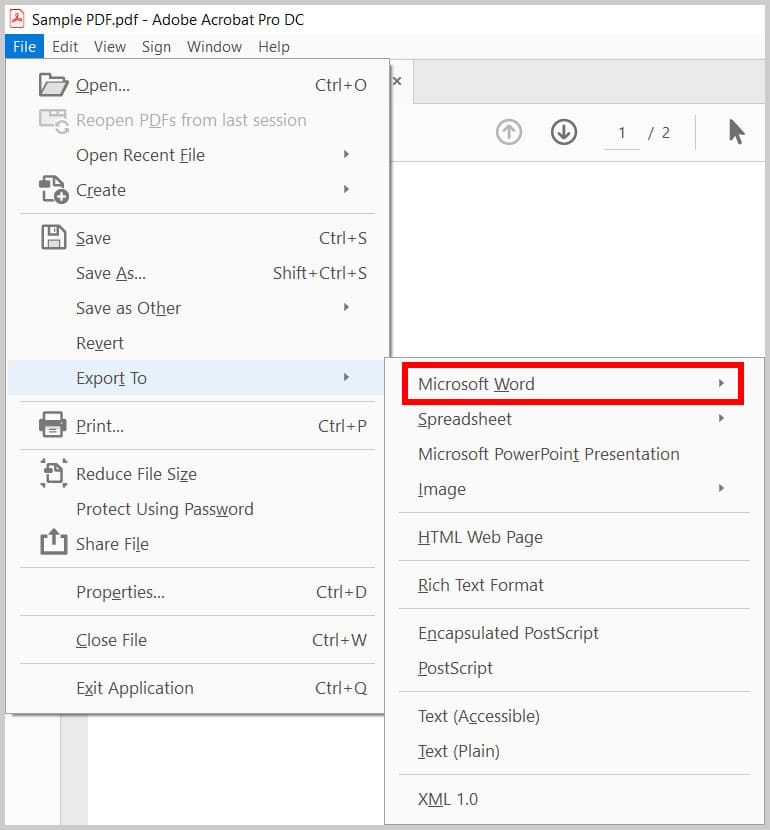The width and height of the screenshot is (770, 830).
Task: Export as XML 1.0
Action: point(574,799)
